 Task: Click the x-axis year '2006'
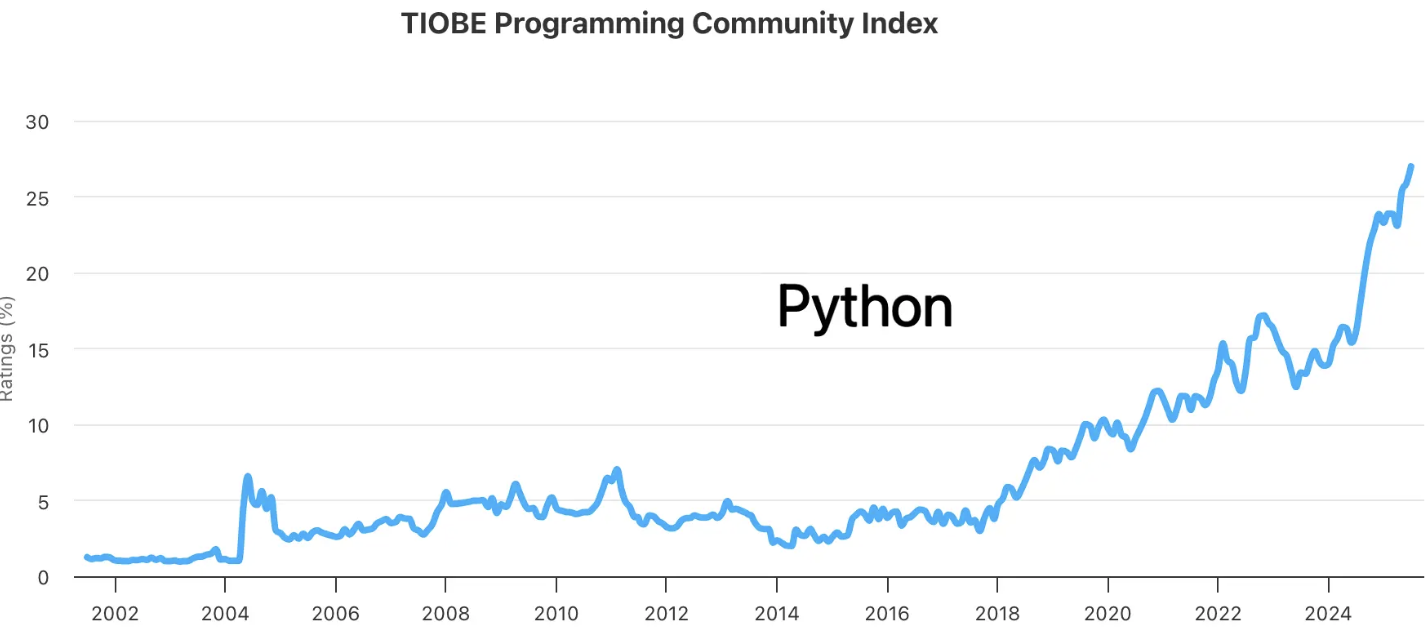[x=335, y=612]
